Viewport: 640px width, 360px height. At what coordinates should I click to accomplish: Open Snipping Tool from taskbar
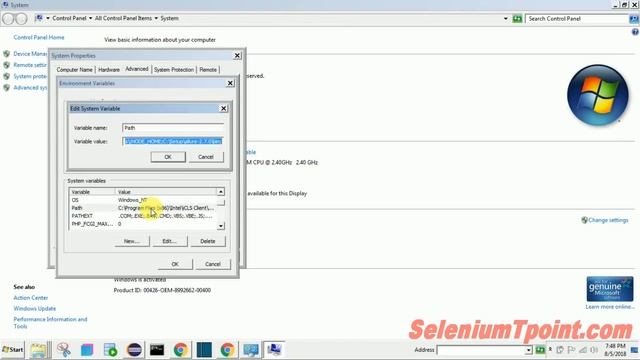tap(63, 350)
